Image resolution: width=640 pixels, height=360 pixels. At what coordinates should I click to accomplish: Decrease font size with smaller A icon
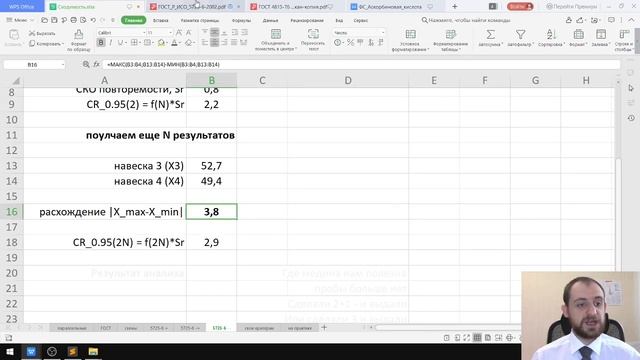tap(189, 33)
